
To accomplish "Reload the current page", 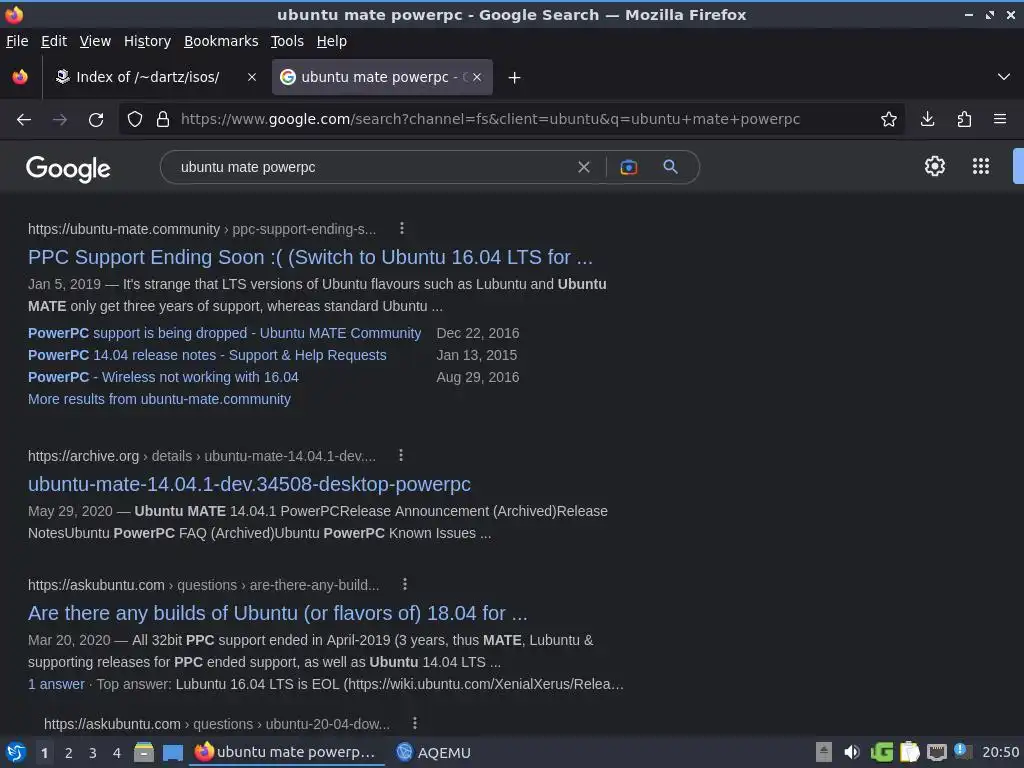I will pos(96,120).
